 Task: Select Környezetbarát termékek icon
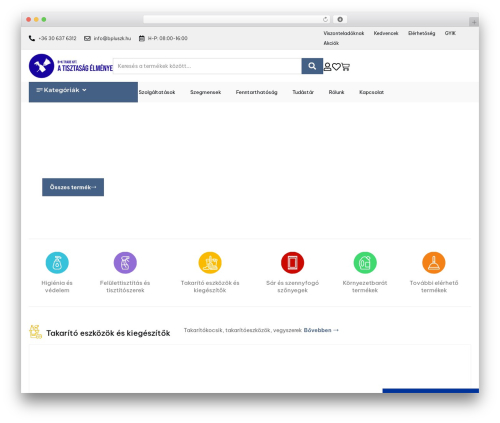365,263
